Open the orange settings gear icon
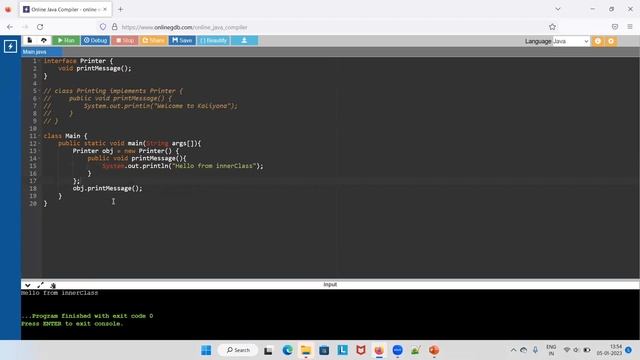Screen dimensions: 640x360 pyautogui.click(x=611, y=41)
